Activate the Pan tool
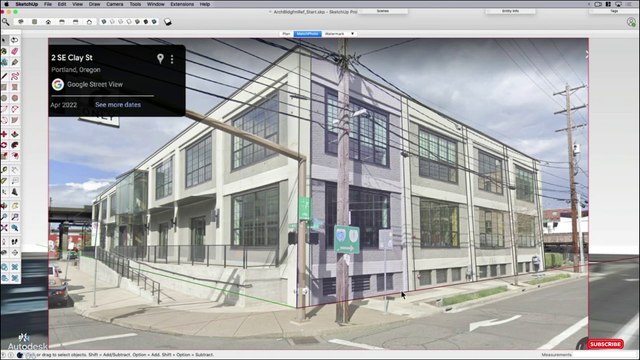Image resolution: width=640 pixels, height=360 pixels. pyautogui.click(x=15, y=206)
